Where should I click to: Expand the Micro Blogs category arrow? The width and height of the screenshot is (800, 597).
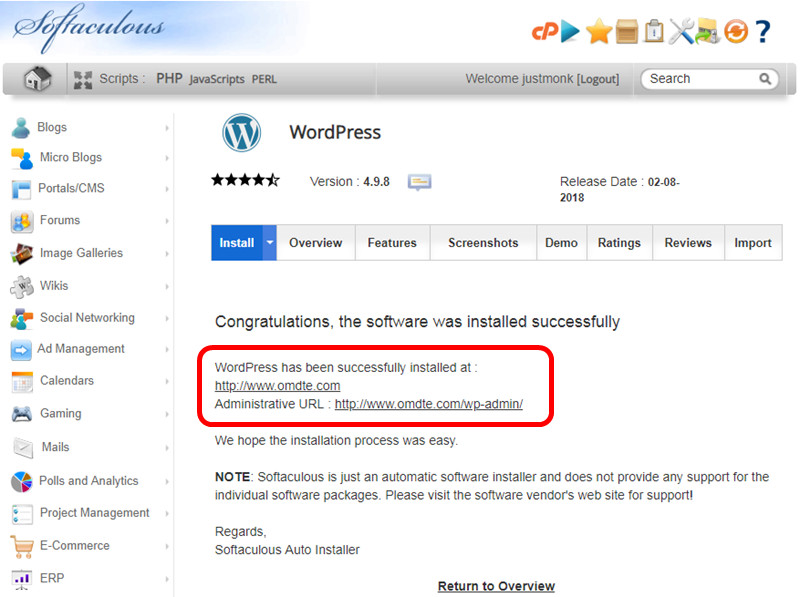[167, 158]
